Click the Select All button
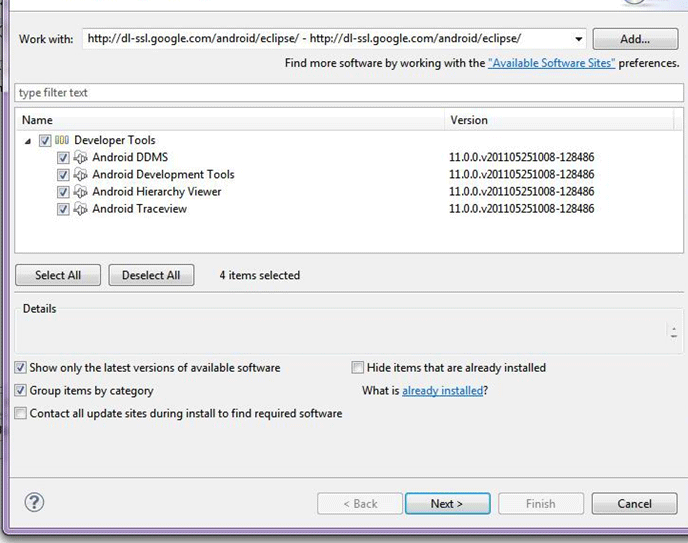The height and width of the screenshot is (543, 688). click(58, 275)
